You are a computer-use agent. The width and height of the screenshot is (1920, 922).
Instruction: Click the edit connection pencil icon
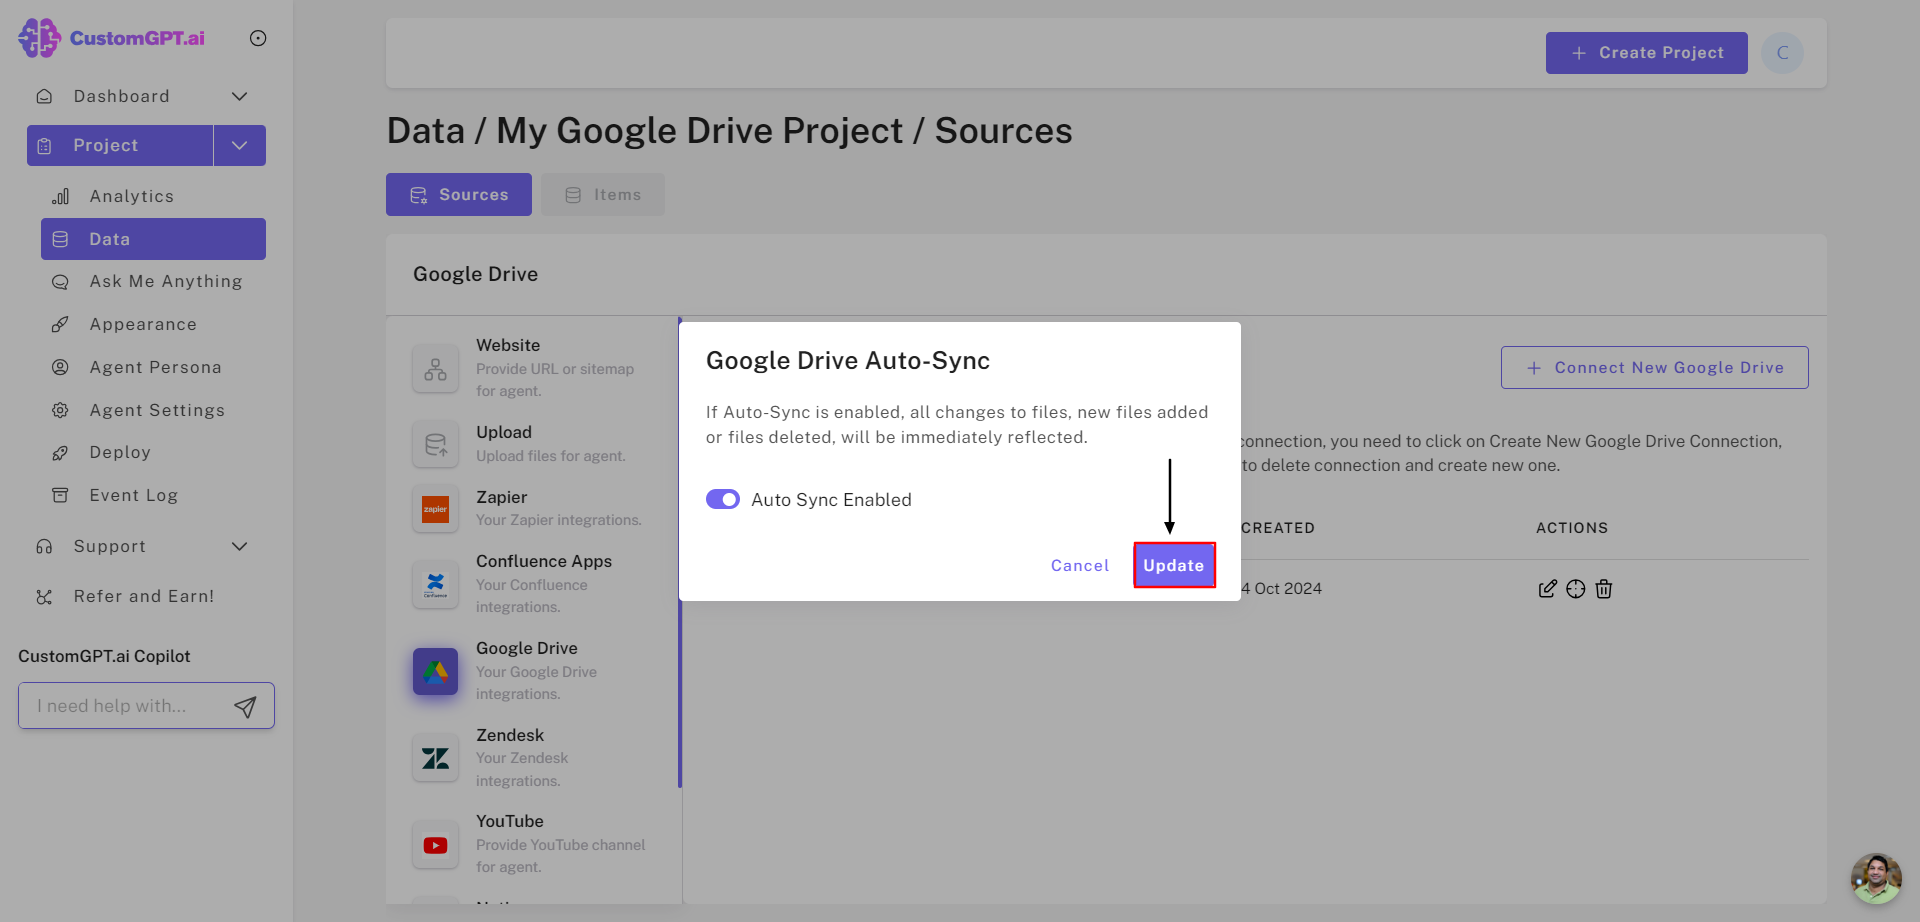[x=1547, y=589]
